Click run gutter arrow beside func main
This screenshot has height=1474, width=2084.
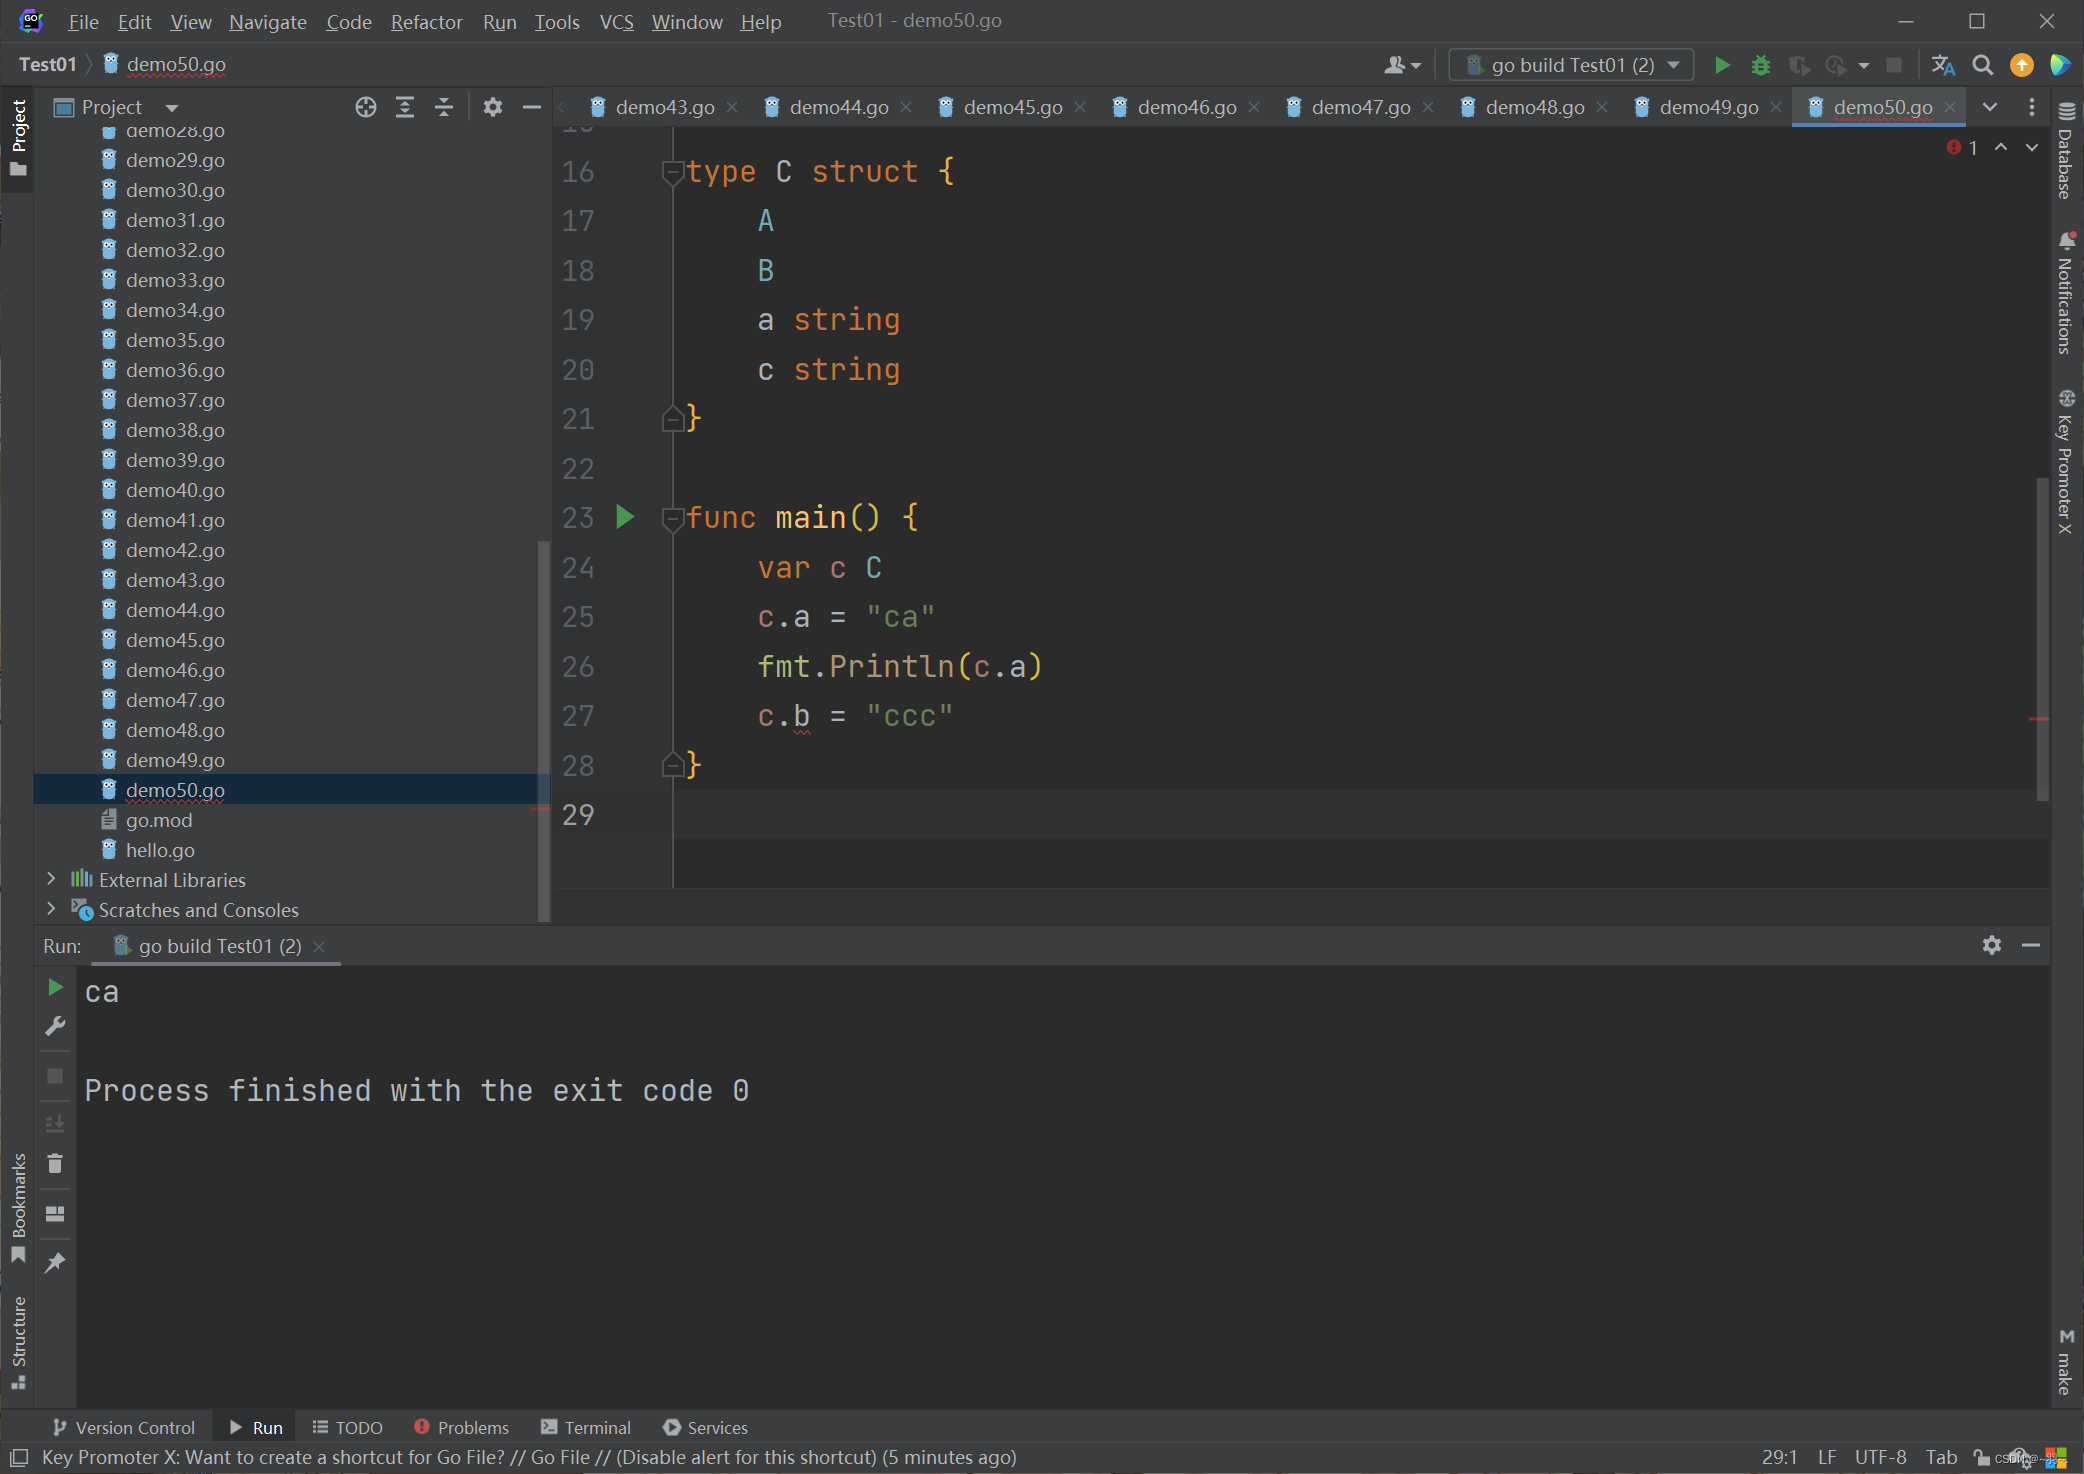click(x=625, y=517)
